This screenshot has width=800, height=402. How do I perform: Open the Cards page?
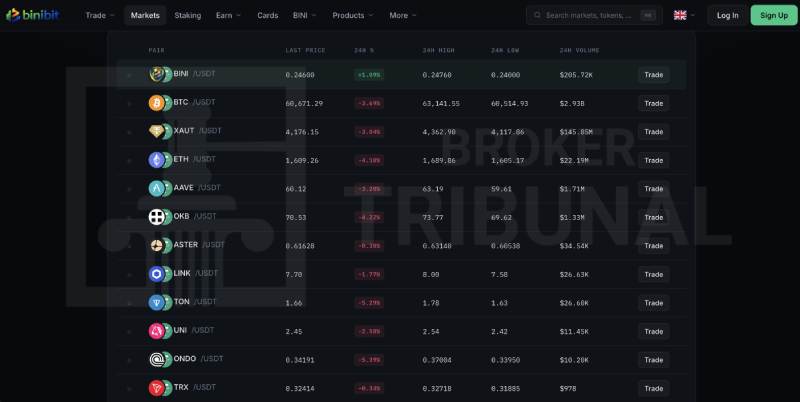pyautogui.click(x=267, y=15)
